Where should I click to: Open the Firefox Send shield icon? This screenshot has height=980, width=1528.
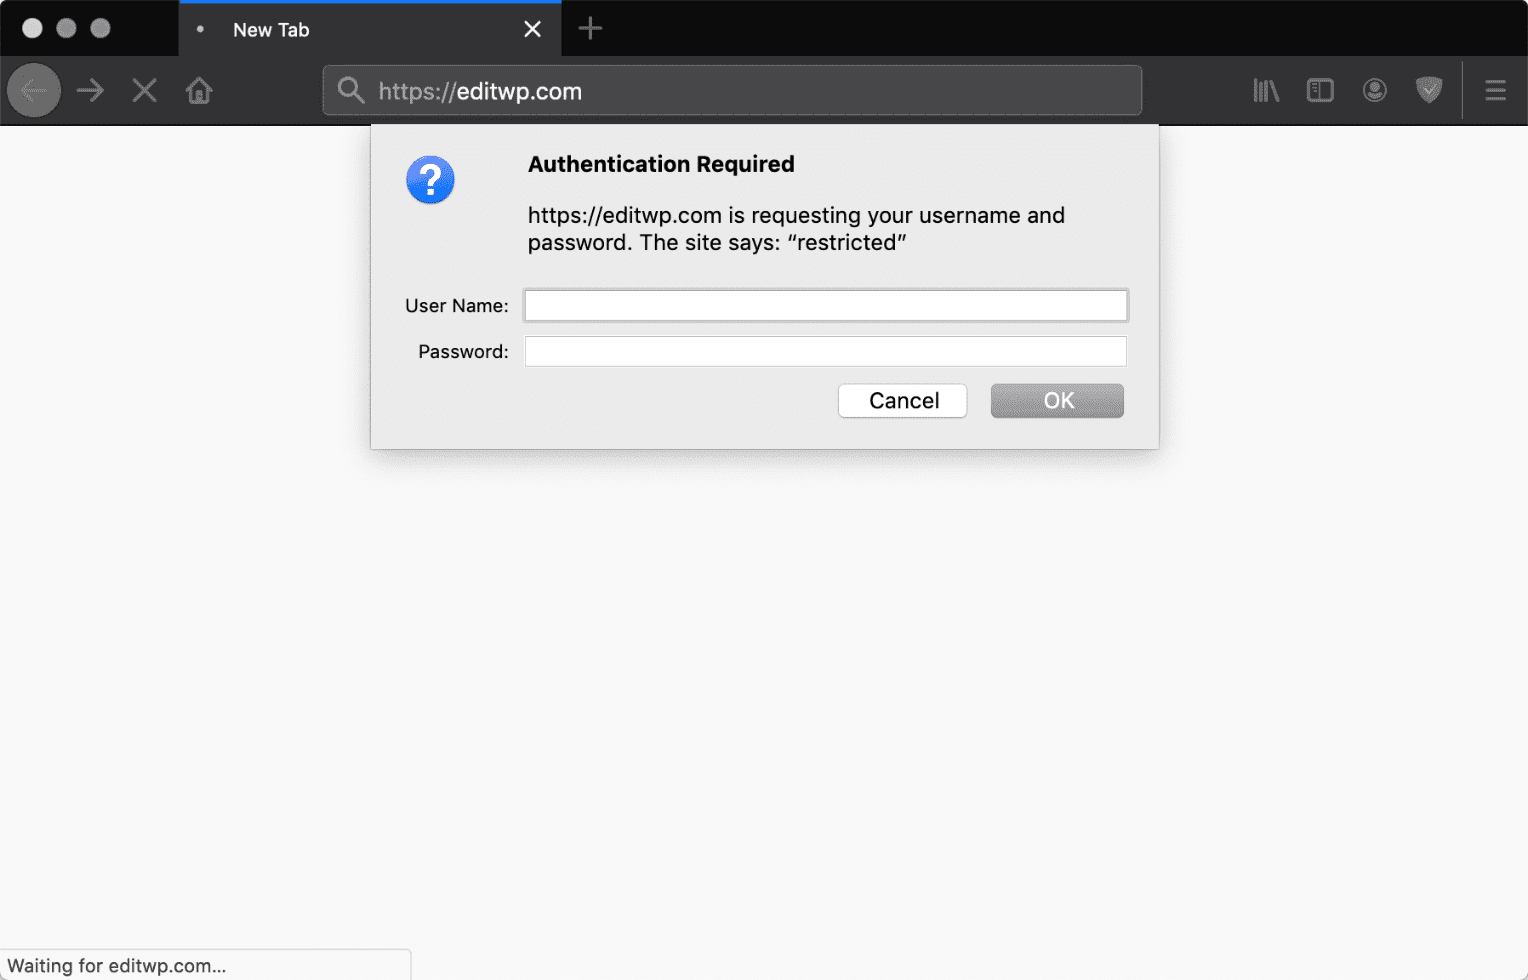[1428, 90]
